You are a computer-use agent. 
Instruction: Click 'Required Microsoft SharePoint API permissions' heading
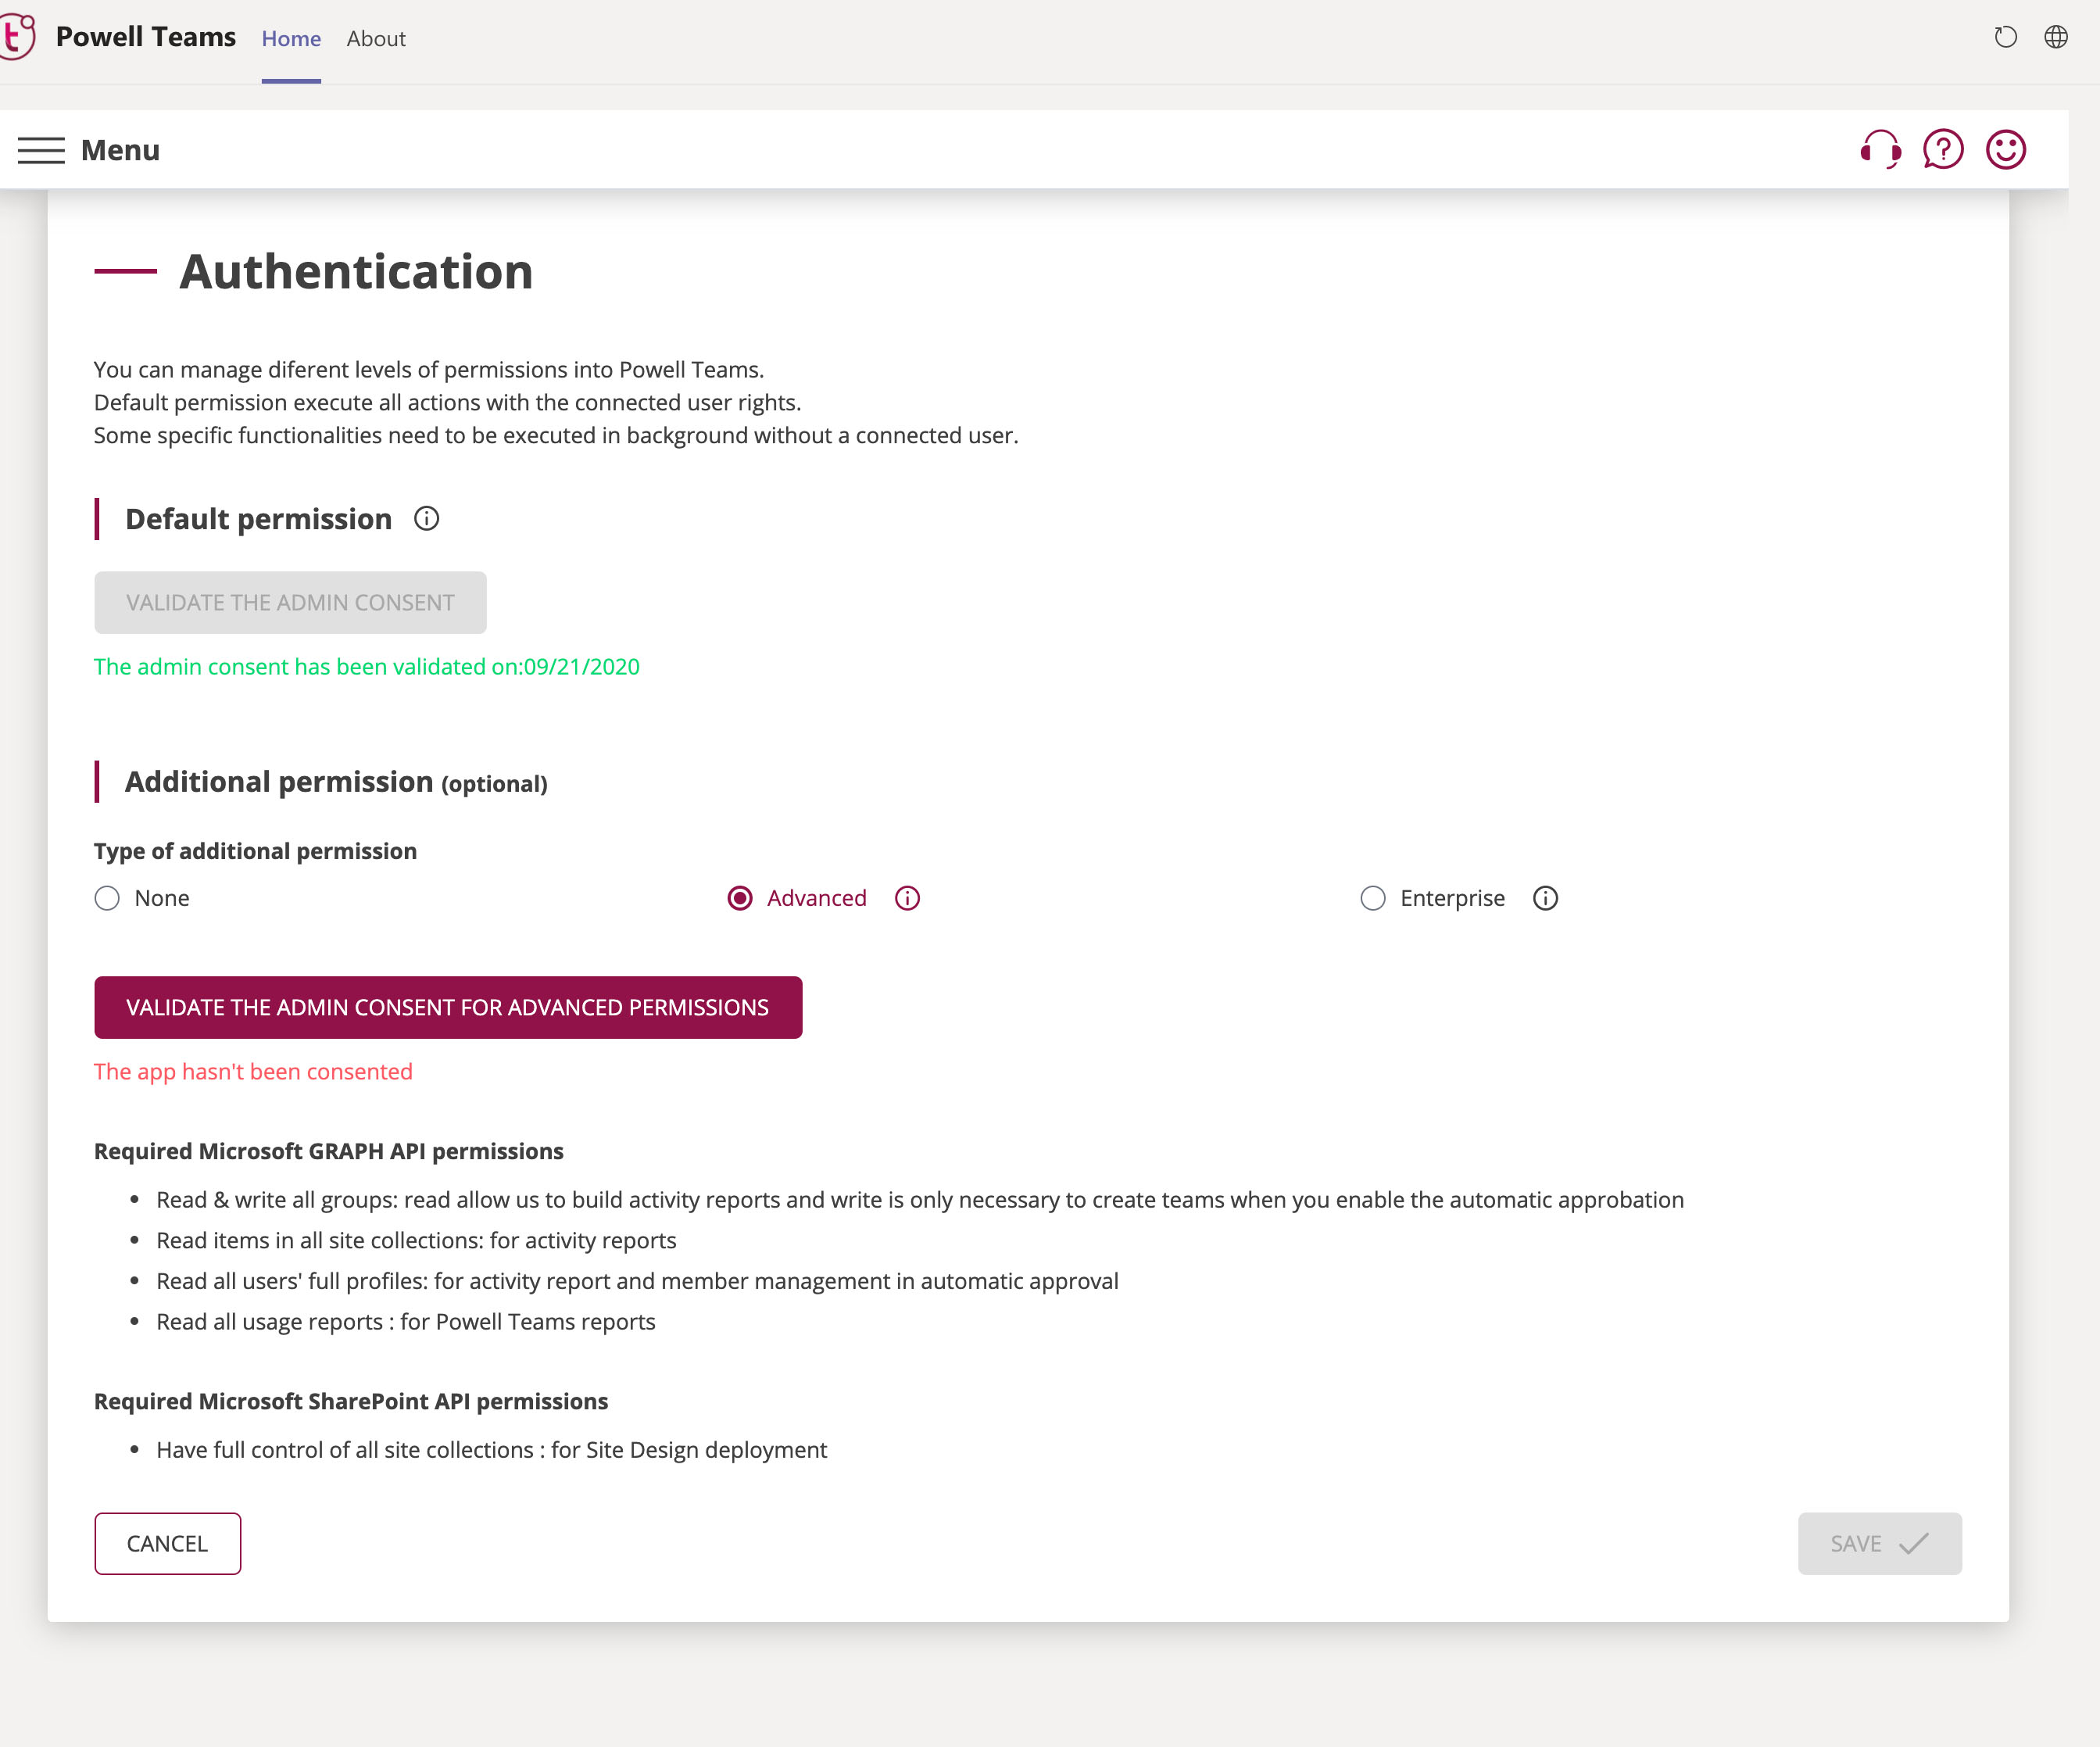click(351, 1401)
